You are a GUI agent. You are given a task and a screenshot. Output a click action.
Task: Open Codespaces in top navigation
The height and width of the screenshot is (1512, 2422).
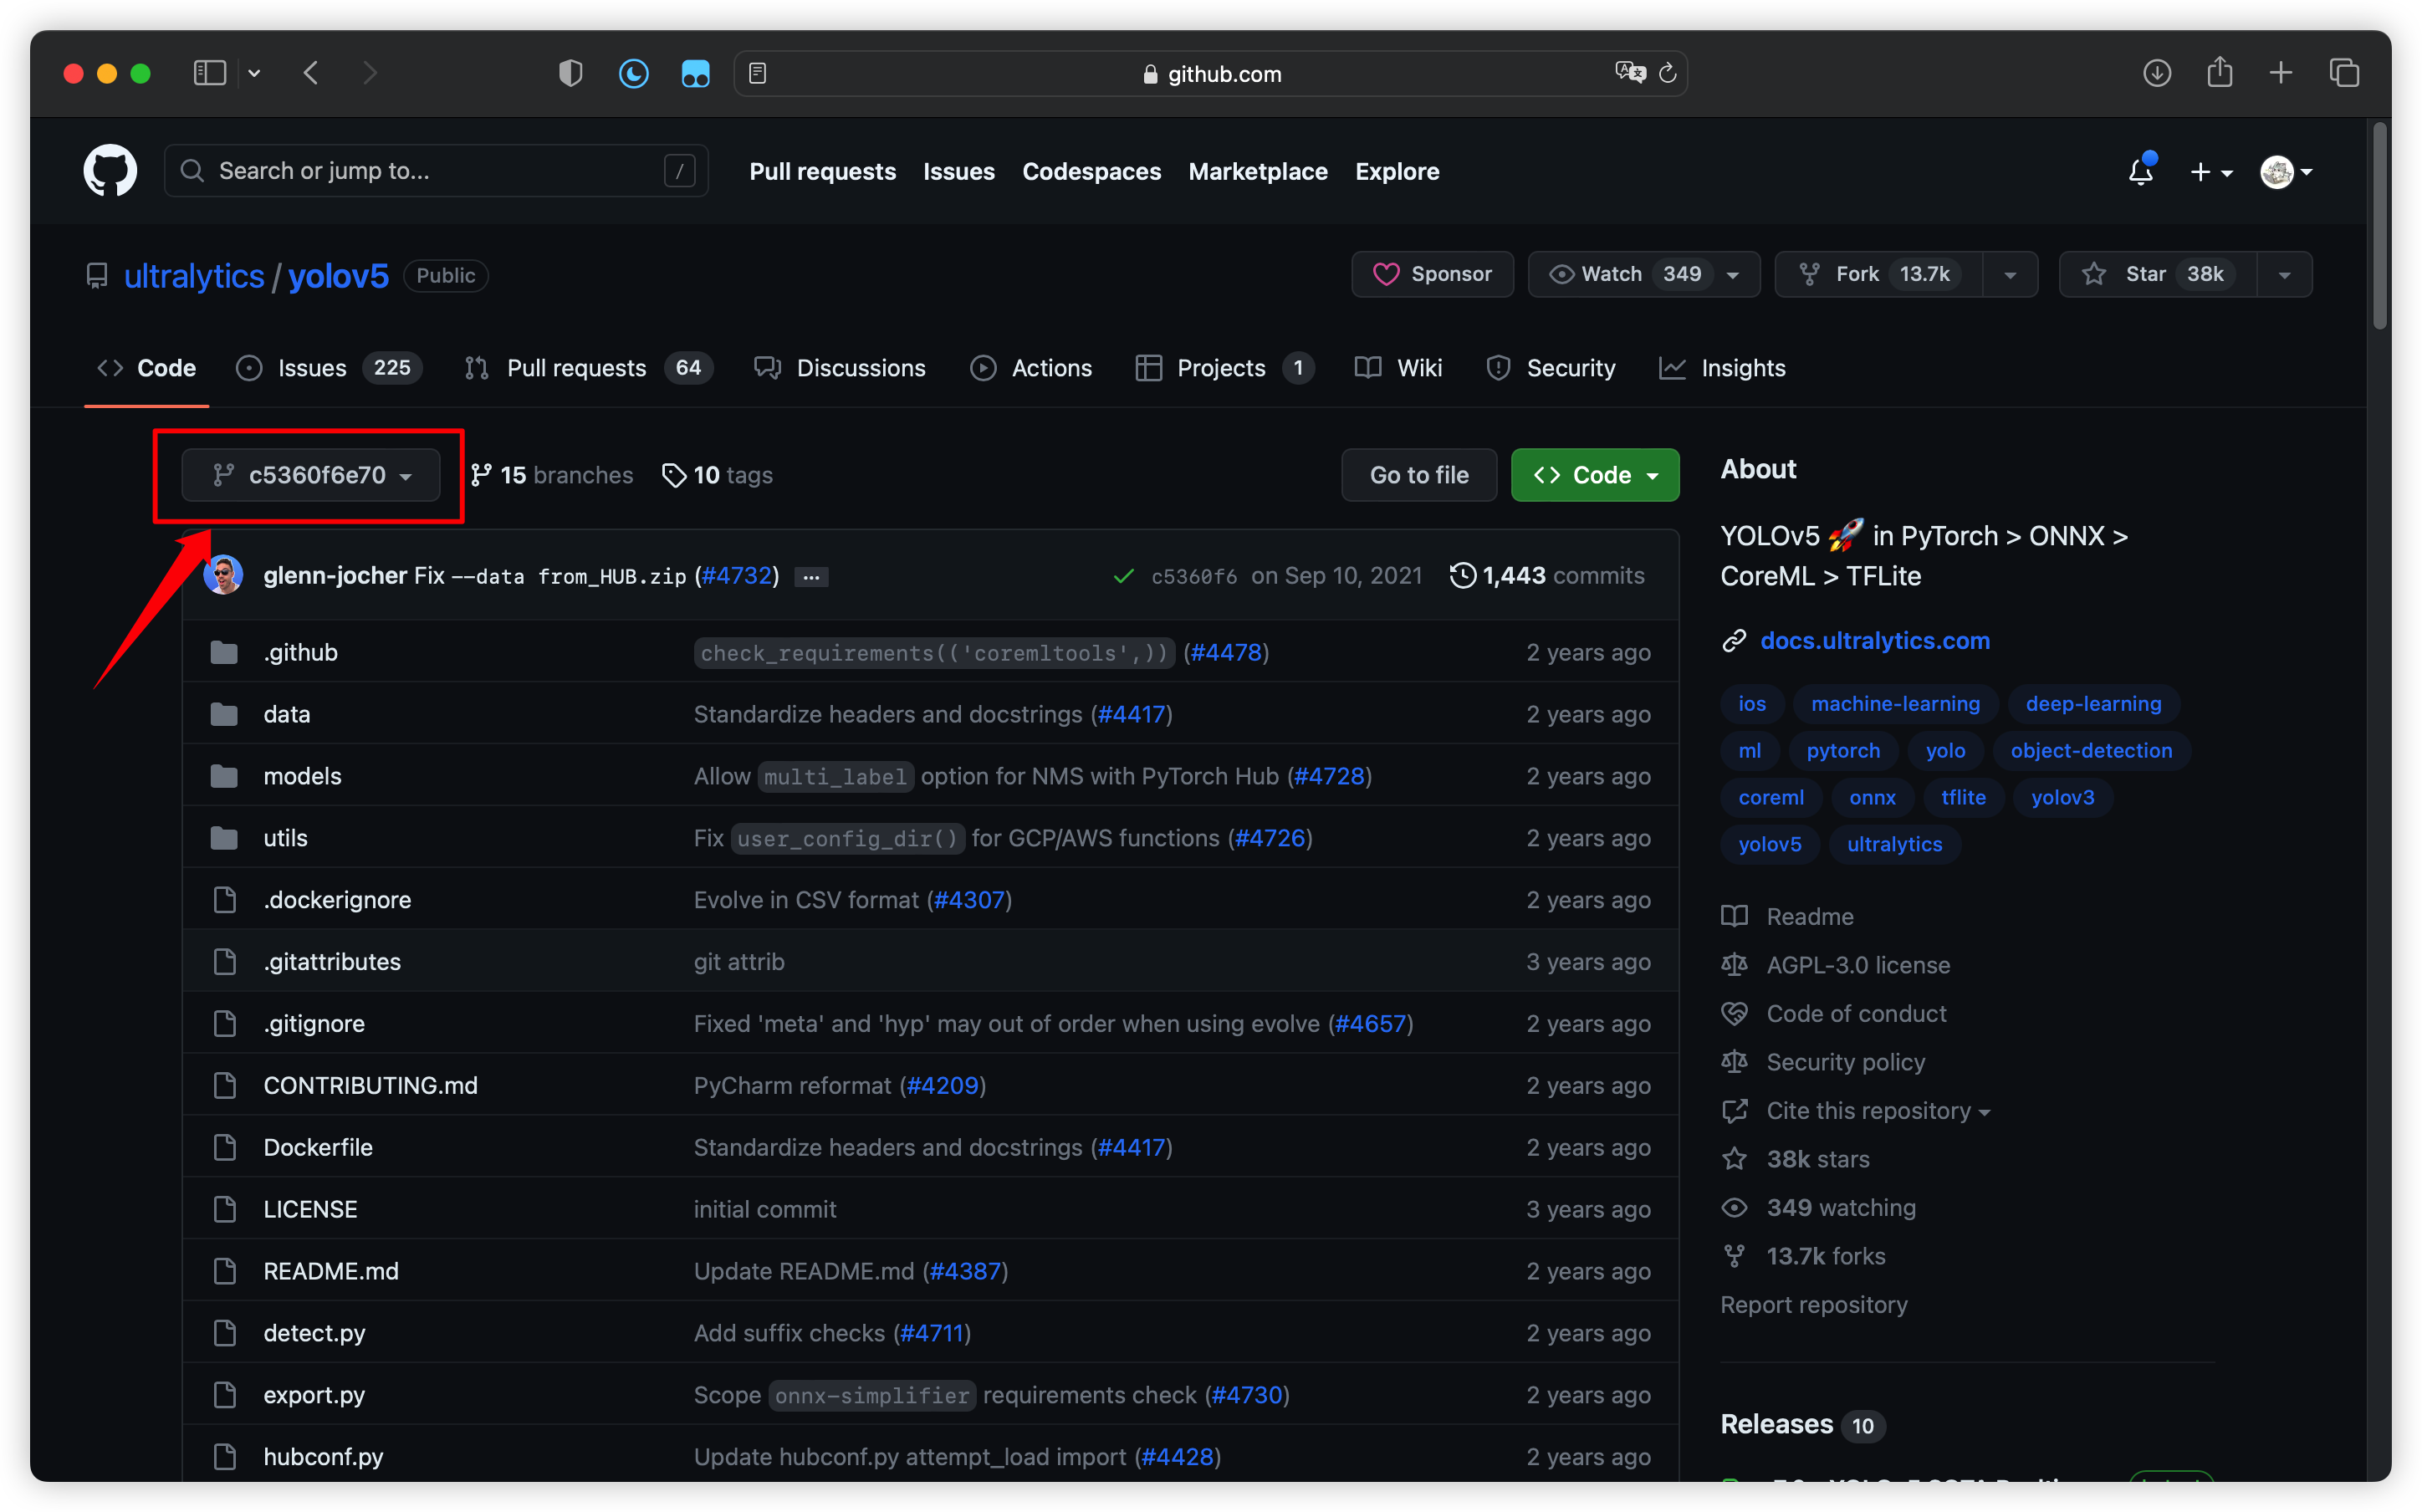click(x=1091, y=171)
